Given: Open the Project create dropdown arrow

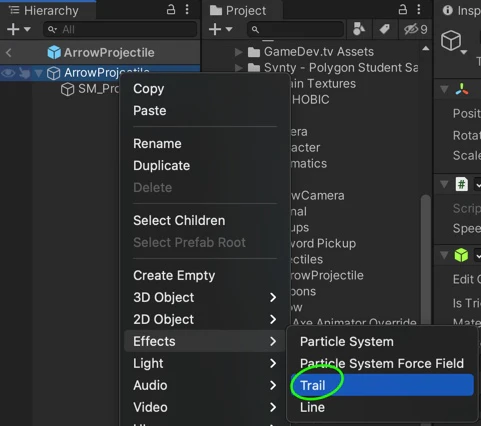Looking at the screenshot, I should tap(229, 29).
